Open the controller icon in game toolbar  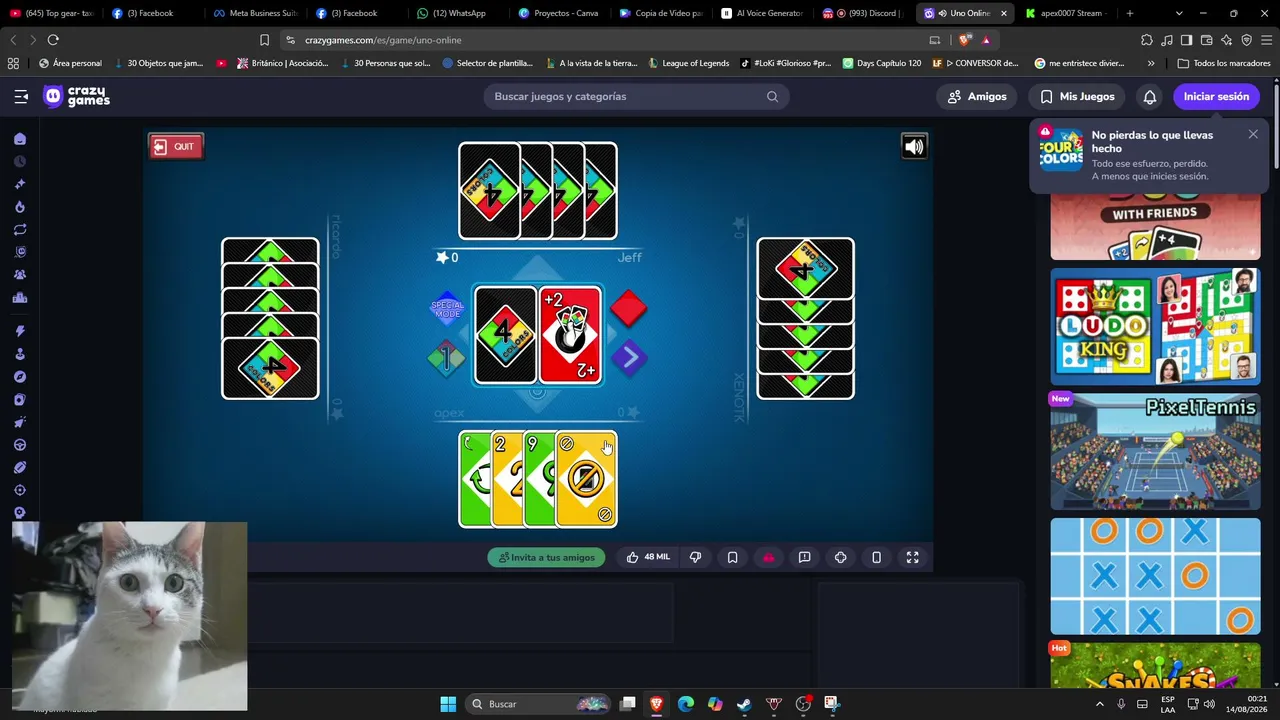(x=840, y=557)
